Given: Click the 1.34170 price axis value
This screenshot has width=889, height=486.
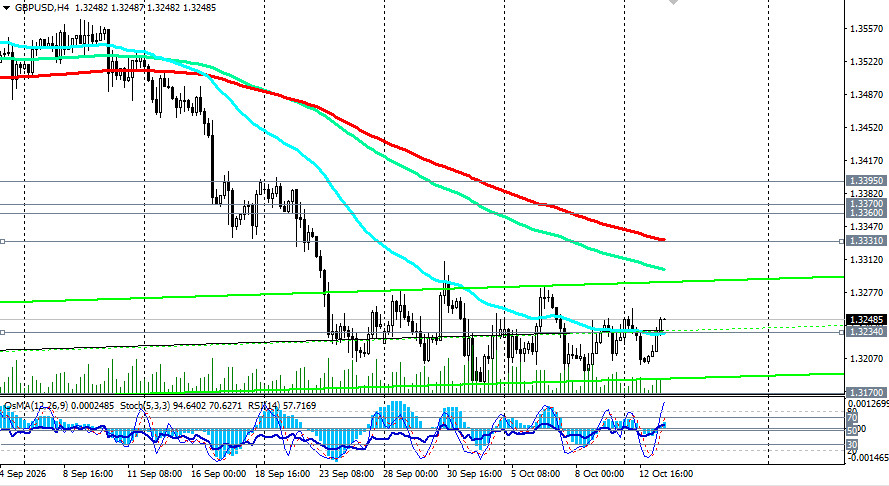Looking at the screenshot, I should click(867, 160).
